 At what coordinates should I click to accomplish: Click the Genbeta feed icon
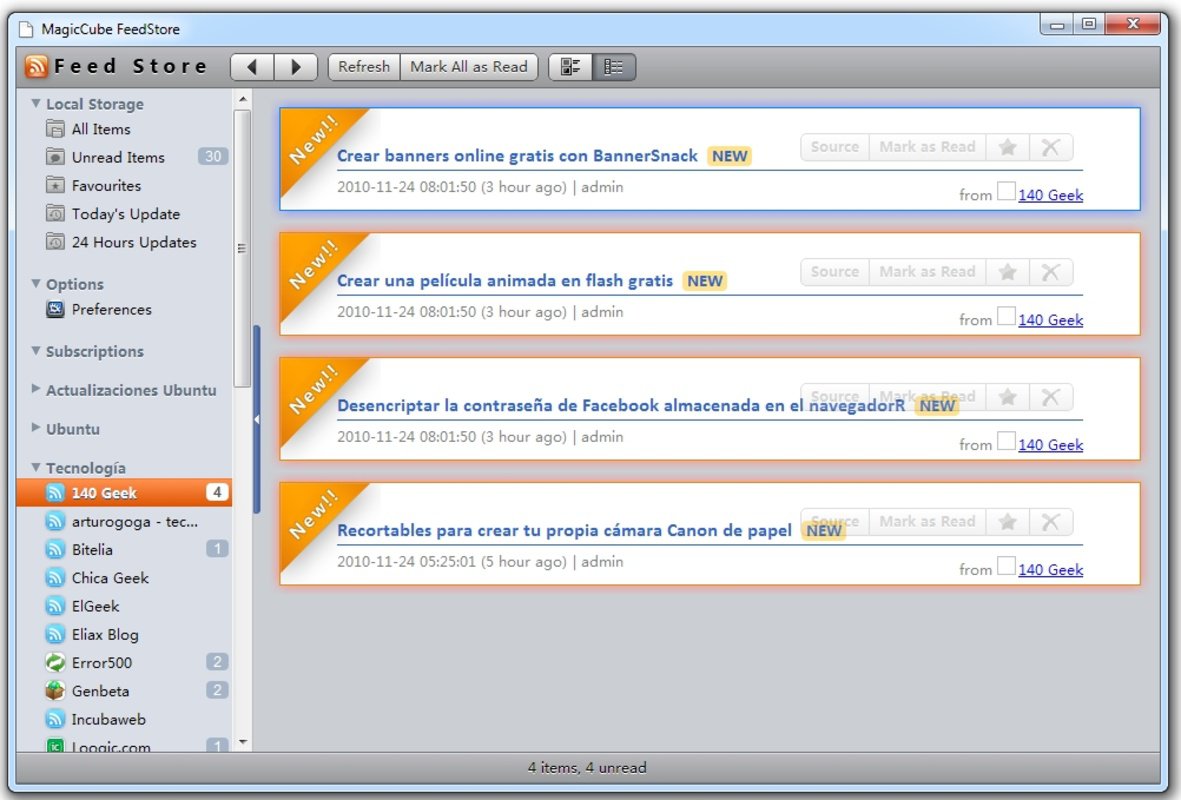pyautogui.click(x=55, y=691)
